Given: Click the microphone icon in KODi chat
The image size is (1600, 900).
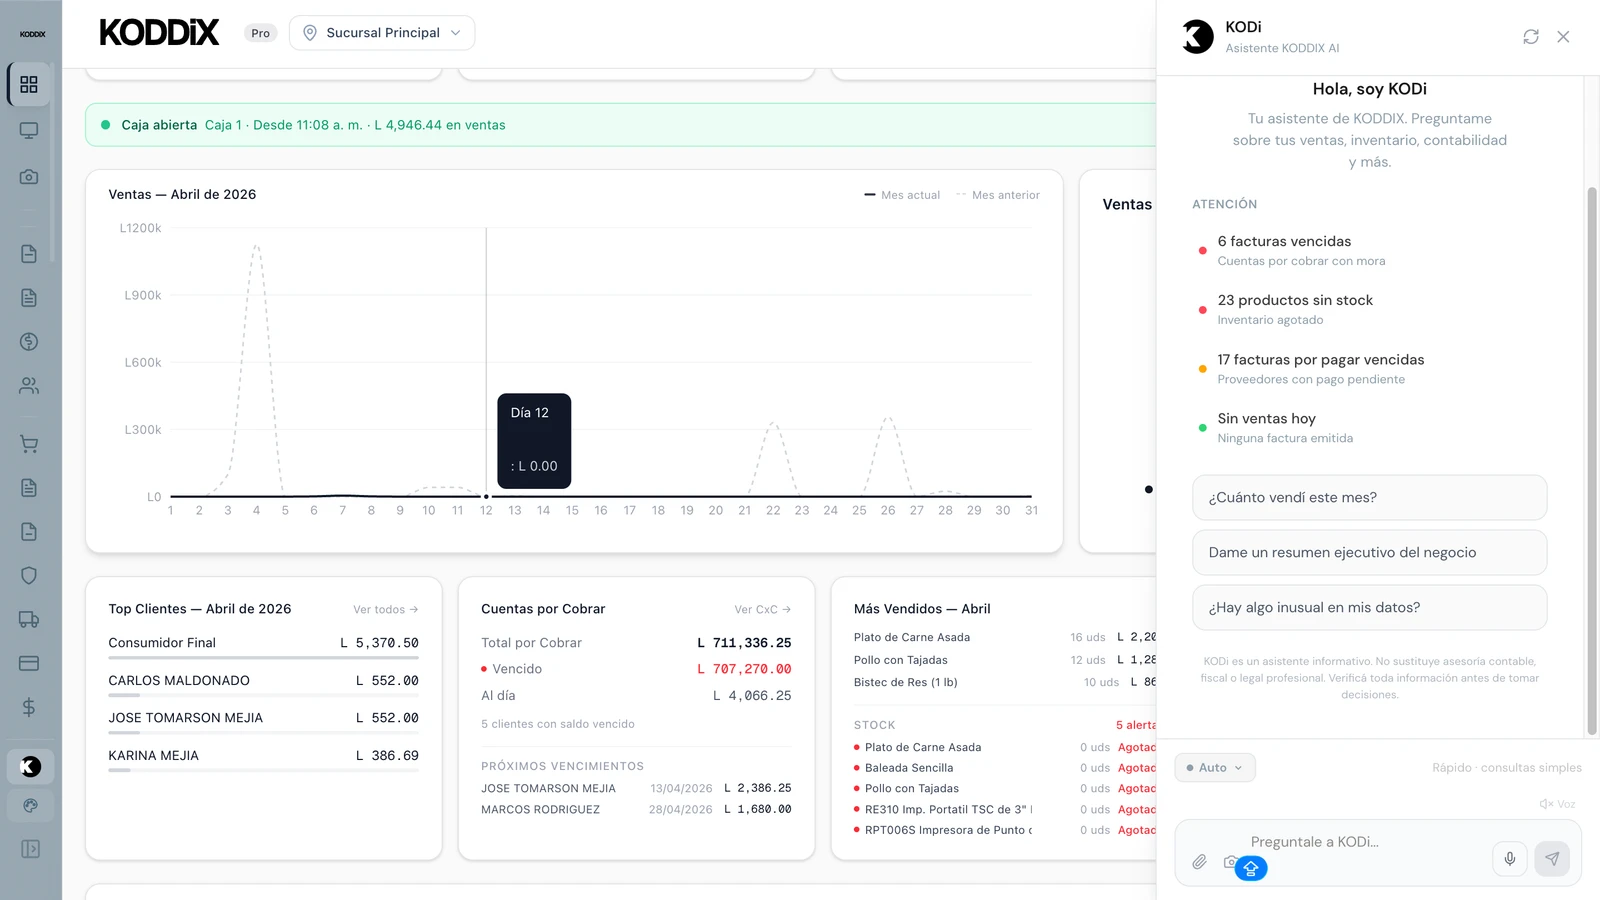Looking at the screenshot, I should [x=1510, y=858].
